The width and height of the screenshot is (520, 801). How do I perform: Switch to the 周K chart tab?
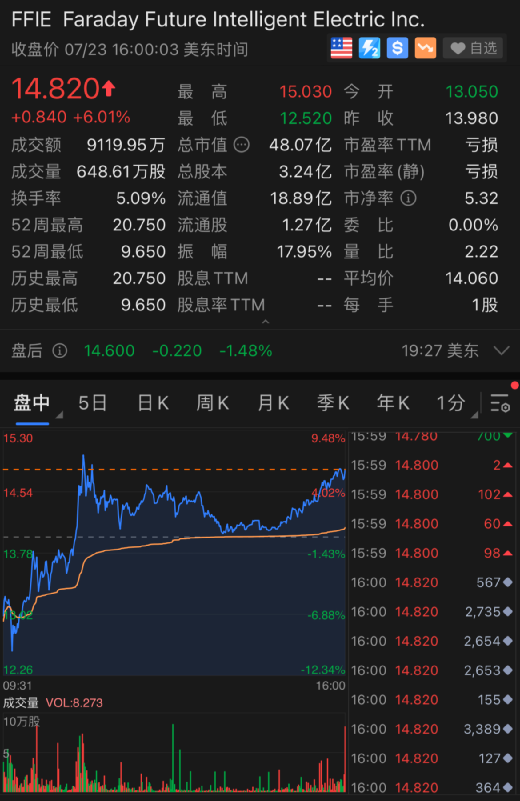coord(213,403)
